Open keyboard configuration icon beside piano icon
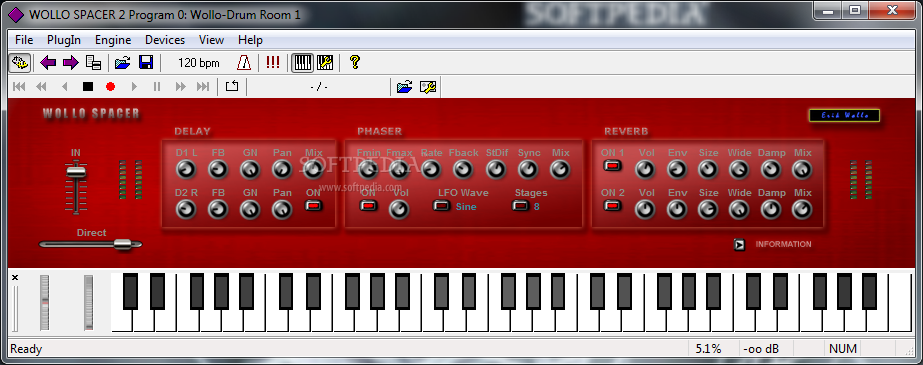 [325, 62]
